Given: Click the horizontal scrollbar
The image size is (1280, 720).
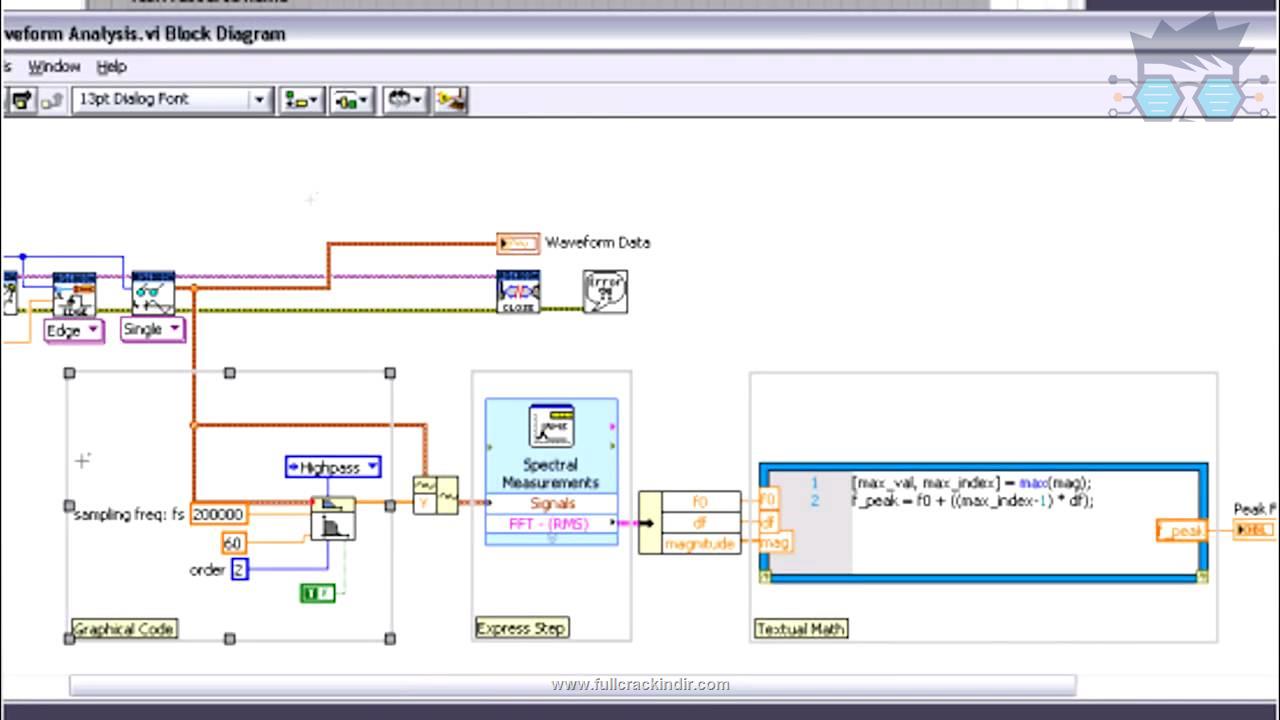Looking at the screenshot, I should (x=572, y=685).
